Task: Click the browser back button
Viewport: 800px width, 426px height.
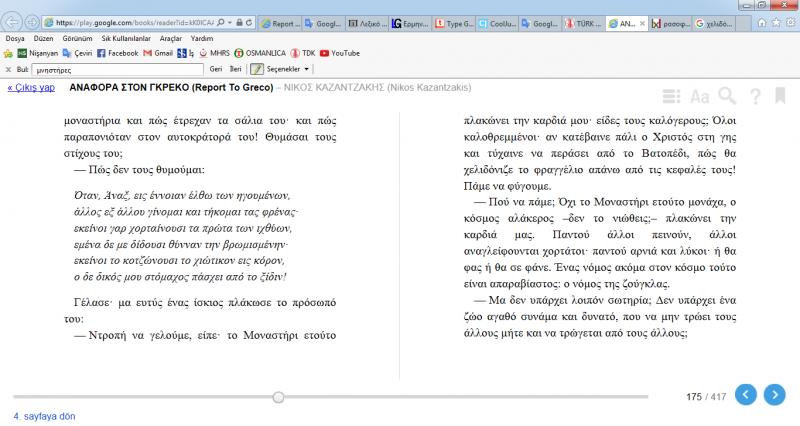Action: [13, 21]
